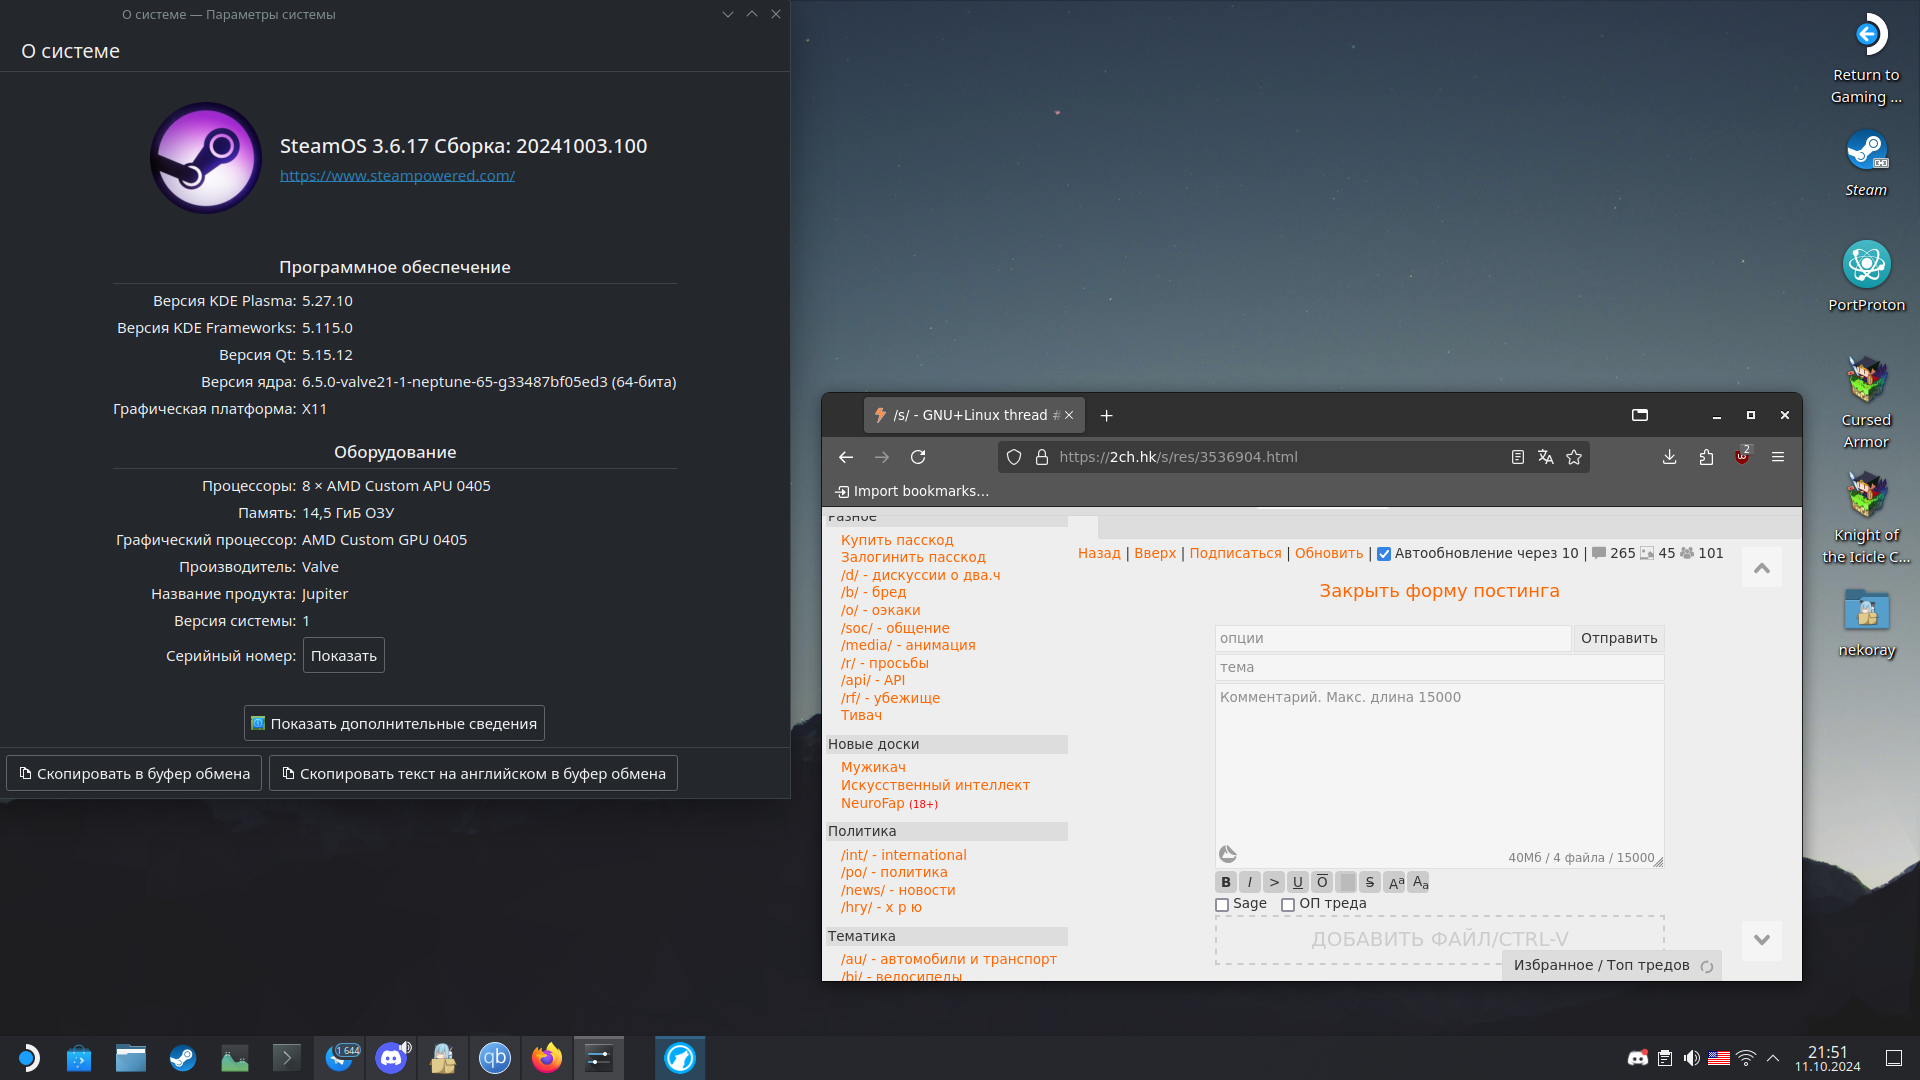Screen dimensions: 1920x1080
Task: Show serial number with Показать button
Action: pyautogui.click(x=344, y=656)
